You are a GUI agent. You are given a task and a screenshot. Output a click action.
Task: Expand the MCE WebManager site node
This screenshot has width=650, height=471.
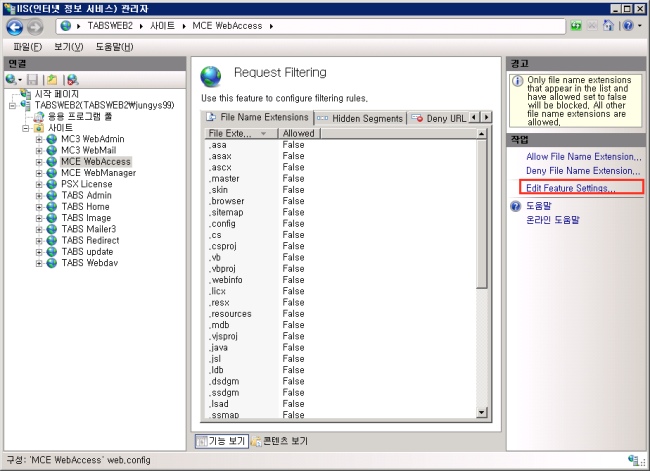pos(39,173)
